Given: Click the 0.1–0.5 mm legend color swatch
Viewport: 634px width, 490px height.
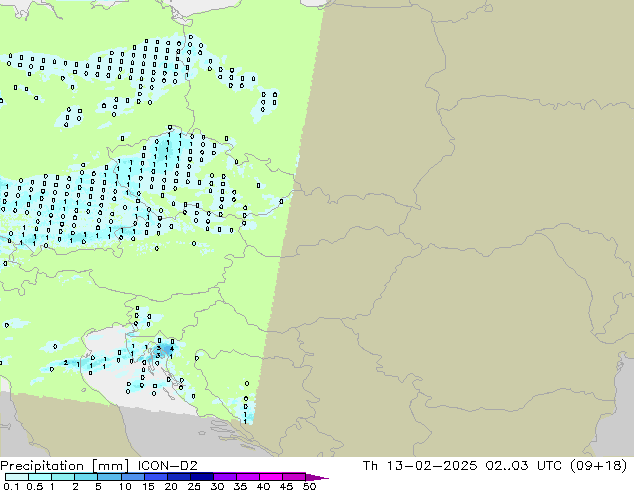Looking at the screenshot, I should click(17, 477).
